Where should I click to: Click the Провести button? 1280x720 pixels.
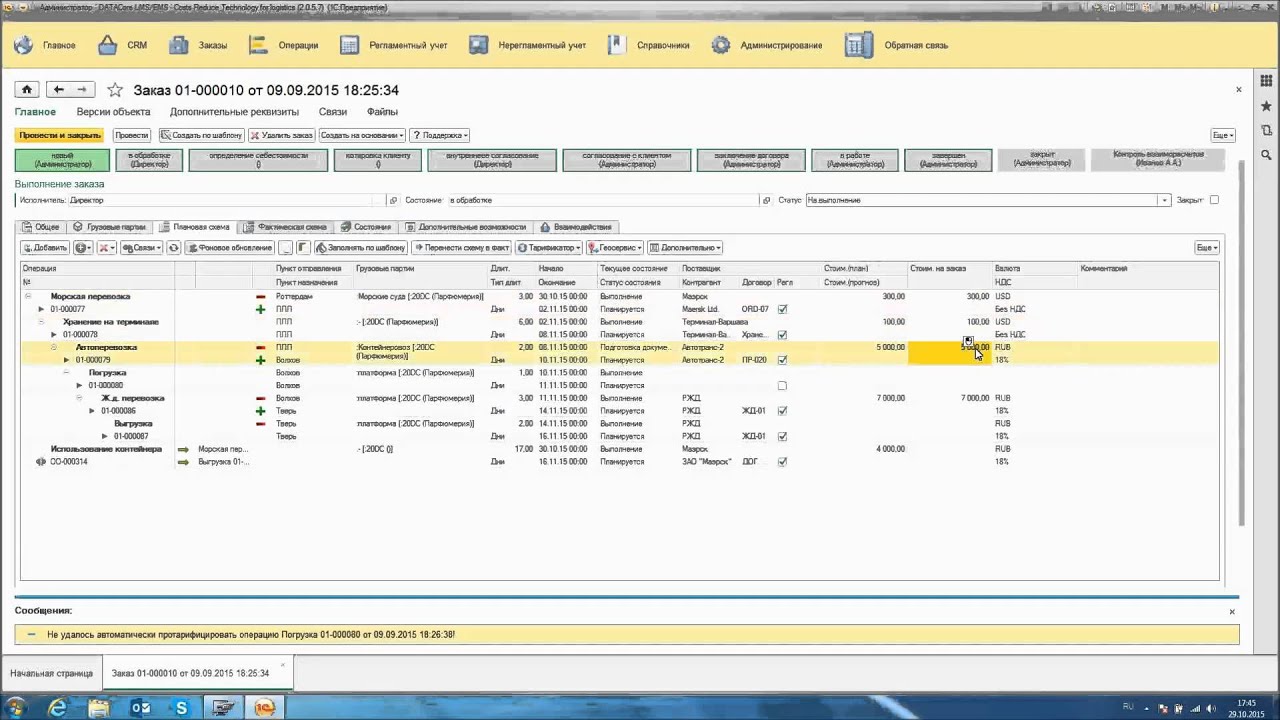click(131, 135)
